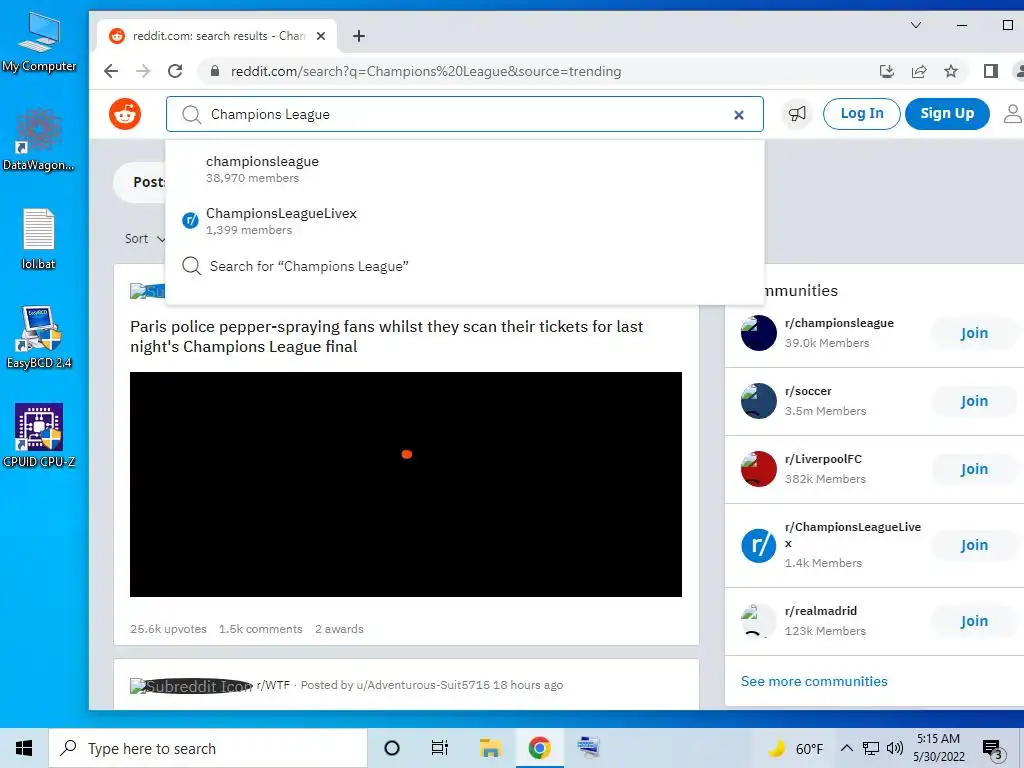The image size is (1024, 768).
Task: Bookmark this page with the star icon
Action: pyautogui.click(x=951, y=71)
